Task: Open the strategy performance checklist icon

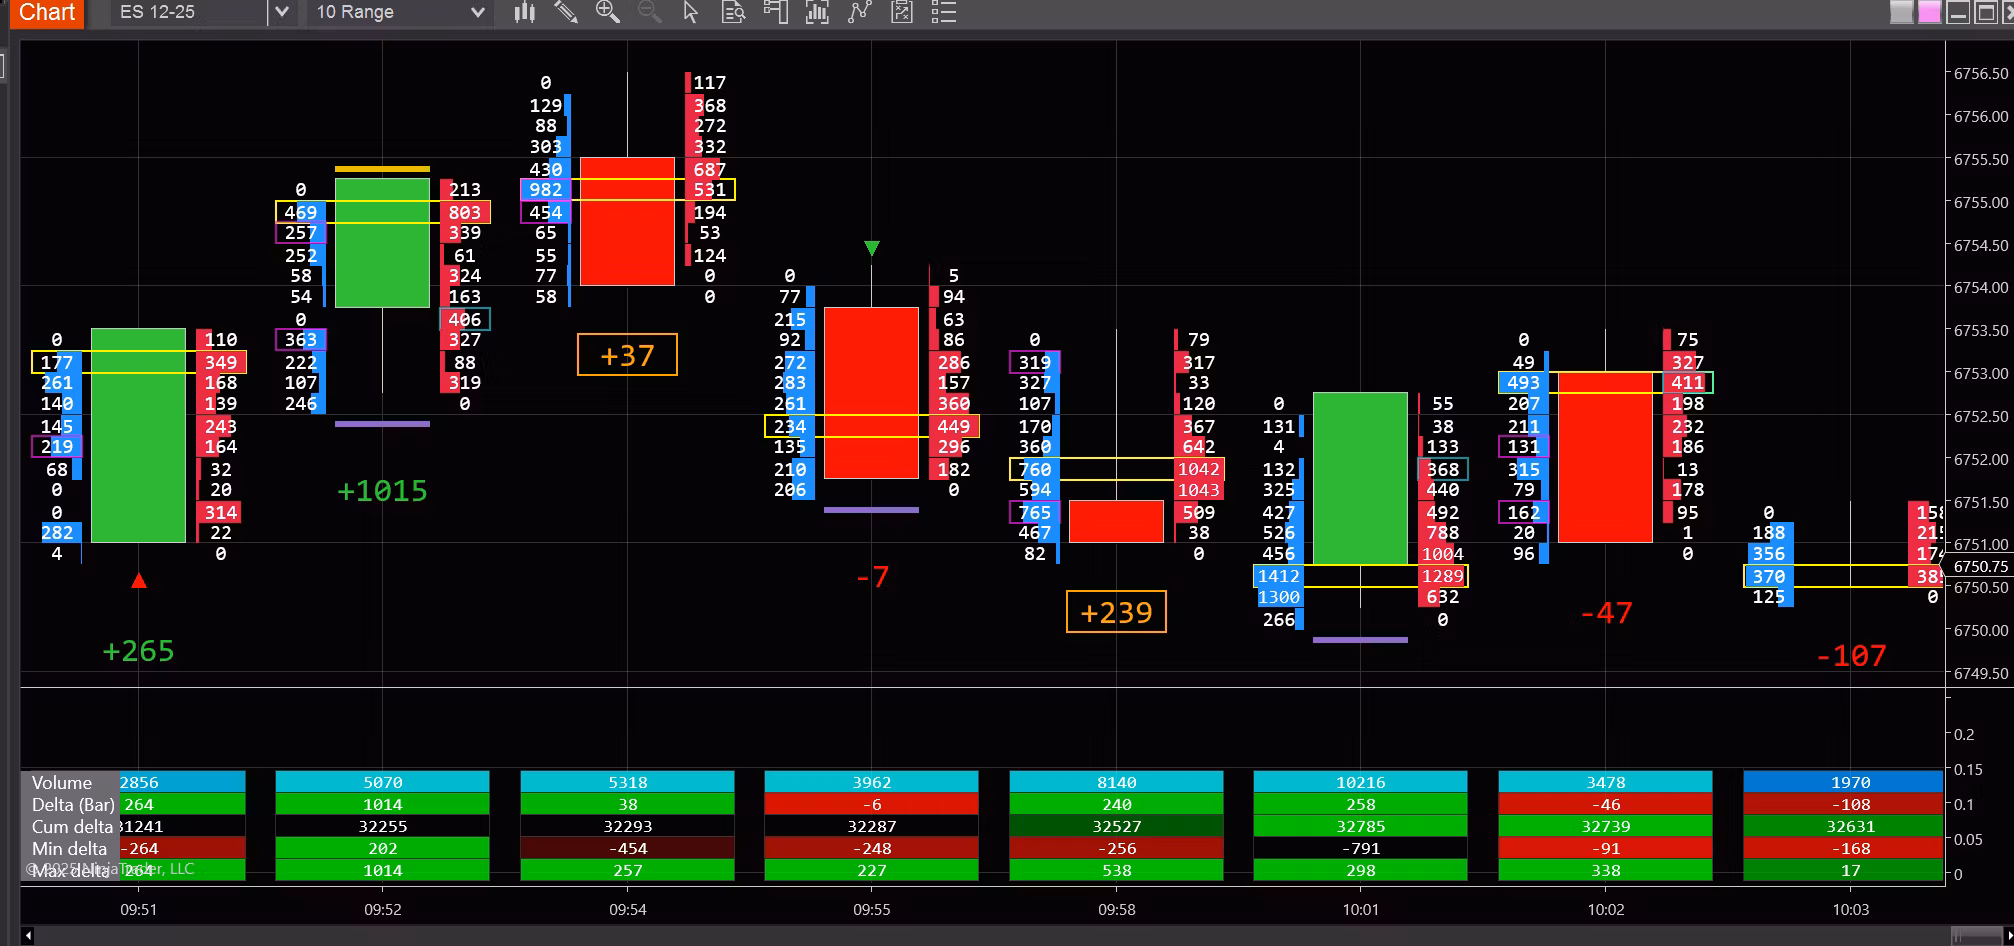Action: point(902,12)
